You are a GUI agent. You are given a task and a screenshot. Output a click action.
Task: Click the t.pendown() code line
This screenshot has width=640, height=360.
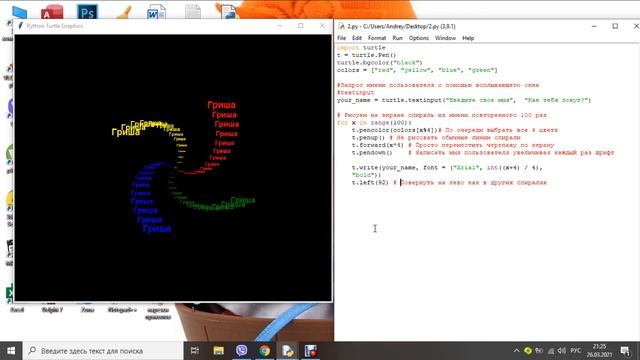[x=483, y=152]
